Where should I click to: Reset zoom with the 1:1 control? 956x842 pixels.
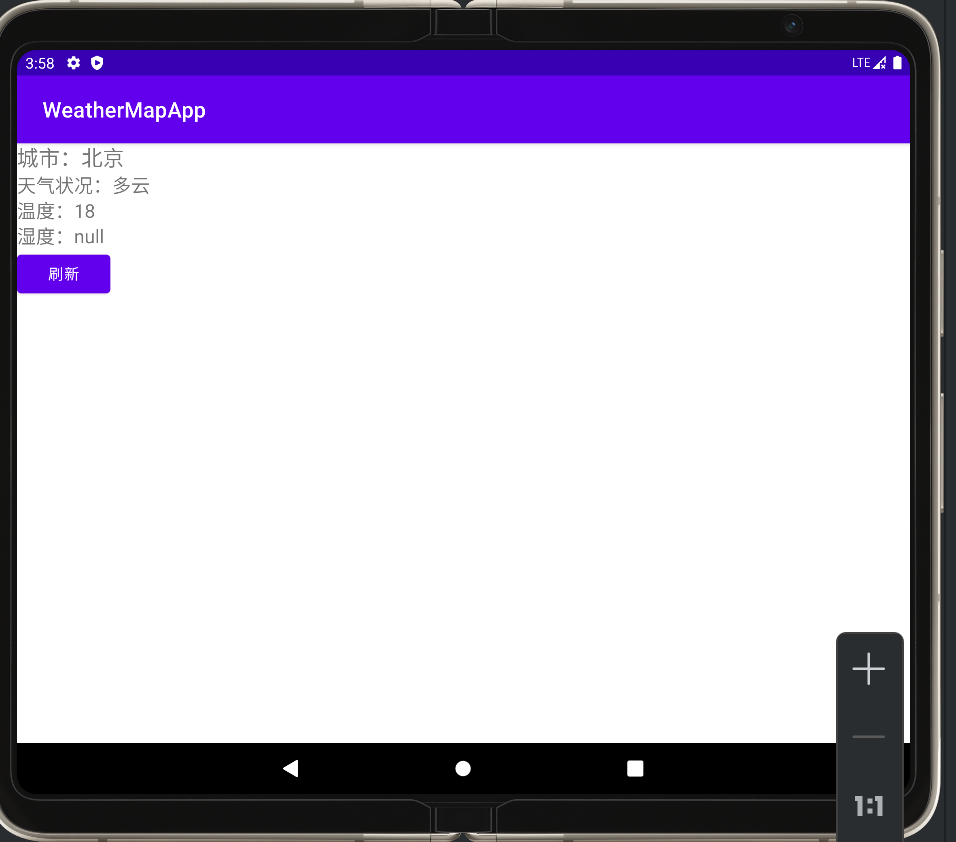point(868,805)
